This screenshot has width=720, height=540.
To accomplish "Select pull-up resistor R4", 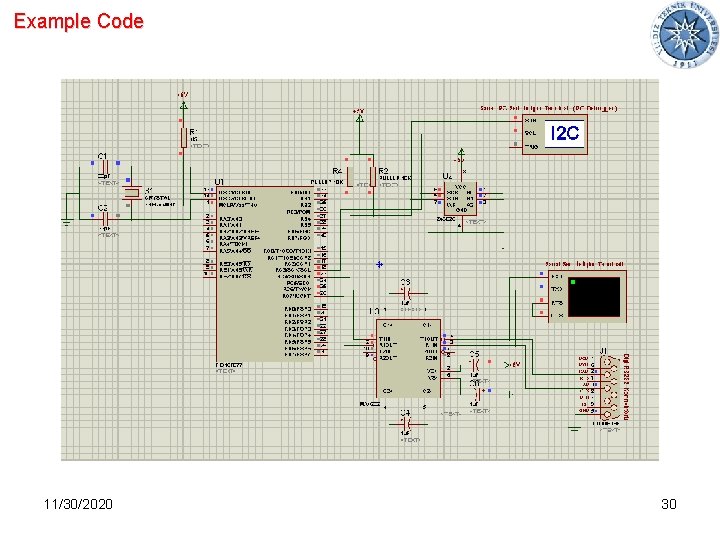I will 349,177.
